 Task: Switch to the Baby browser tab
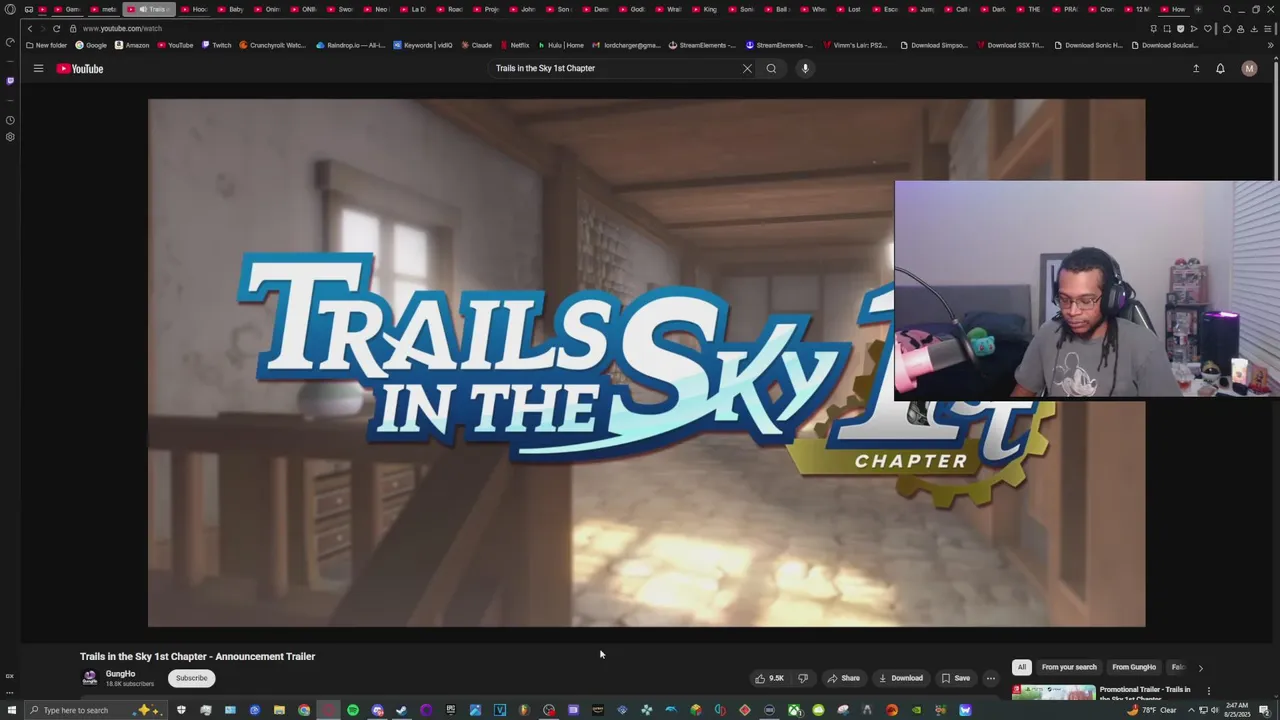(x=229, y=9)
